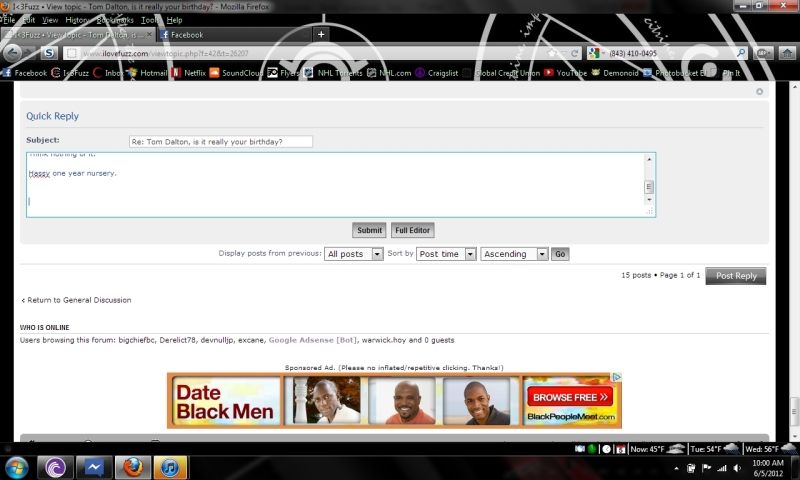The width and height of the screenshot is (800, 480).
Task: Submit the quick reply
Action: [369, 230]
